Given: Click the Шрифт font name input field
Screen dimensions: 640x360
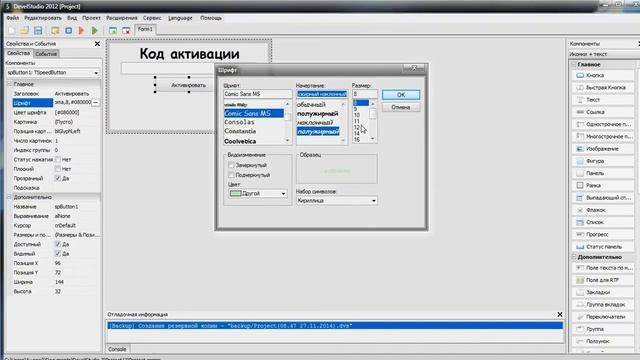Looking at the screenshot, I should (258, 94).
